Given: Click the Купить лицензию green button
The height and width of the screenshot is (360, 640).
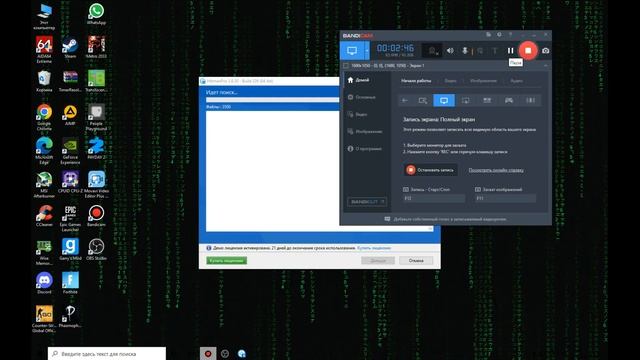Looking at the screenshot, I should pos(227,260).
